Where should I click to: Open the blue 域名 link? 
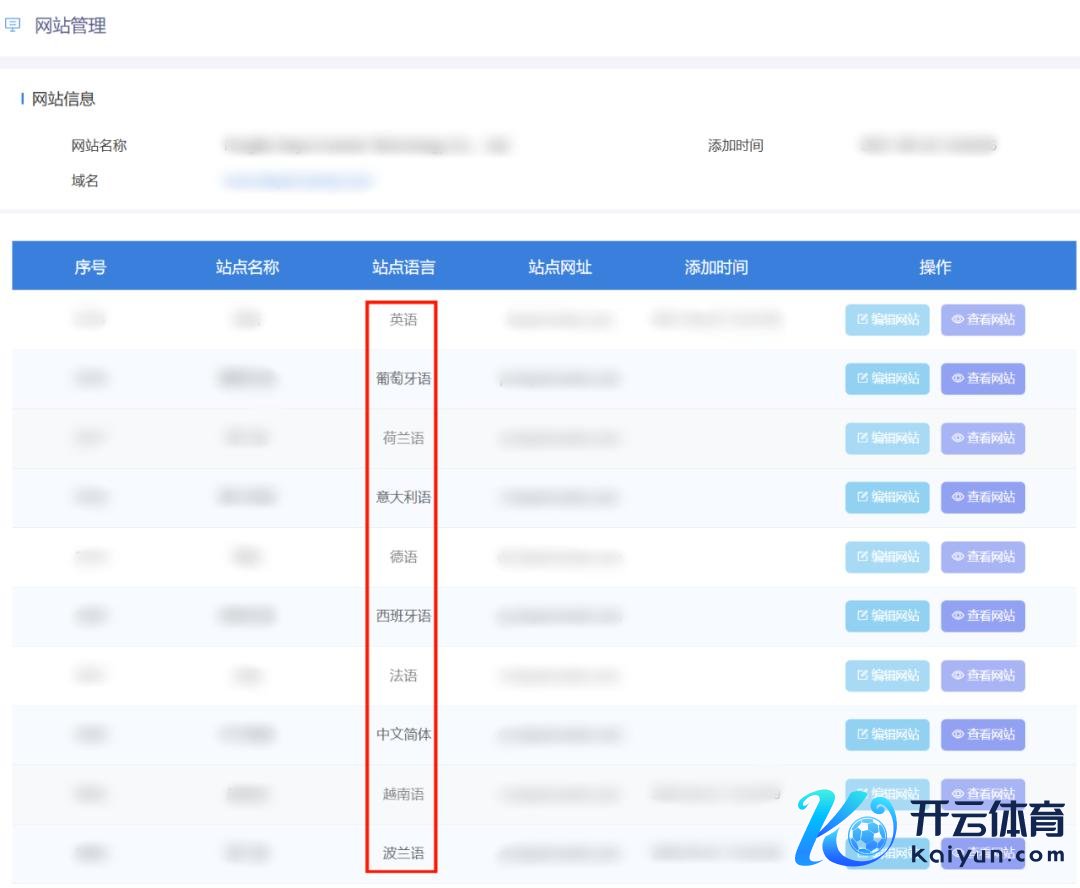click(x=298, y=181)
